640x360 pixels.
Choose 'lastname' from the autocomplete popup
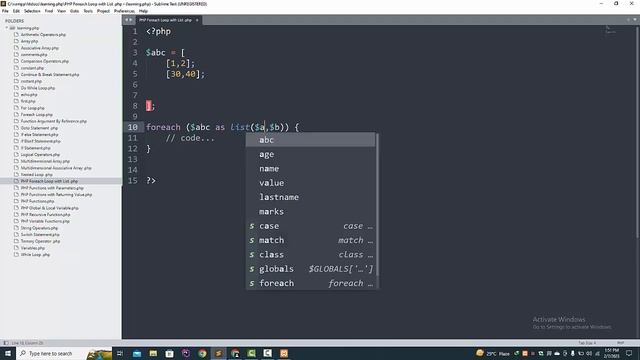(311, 197)
